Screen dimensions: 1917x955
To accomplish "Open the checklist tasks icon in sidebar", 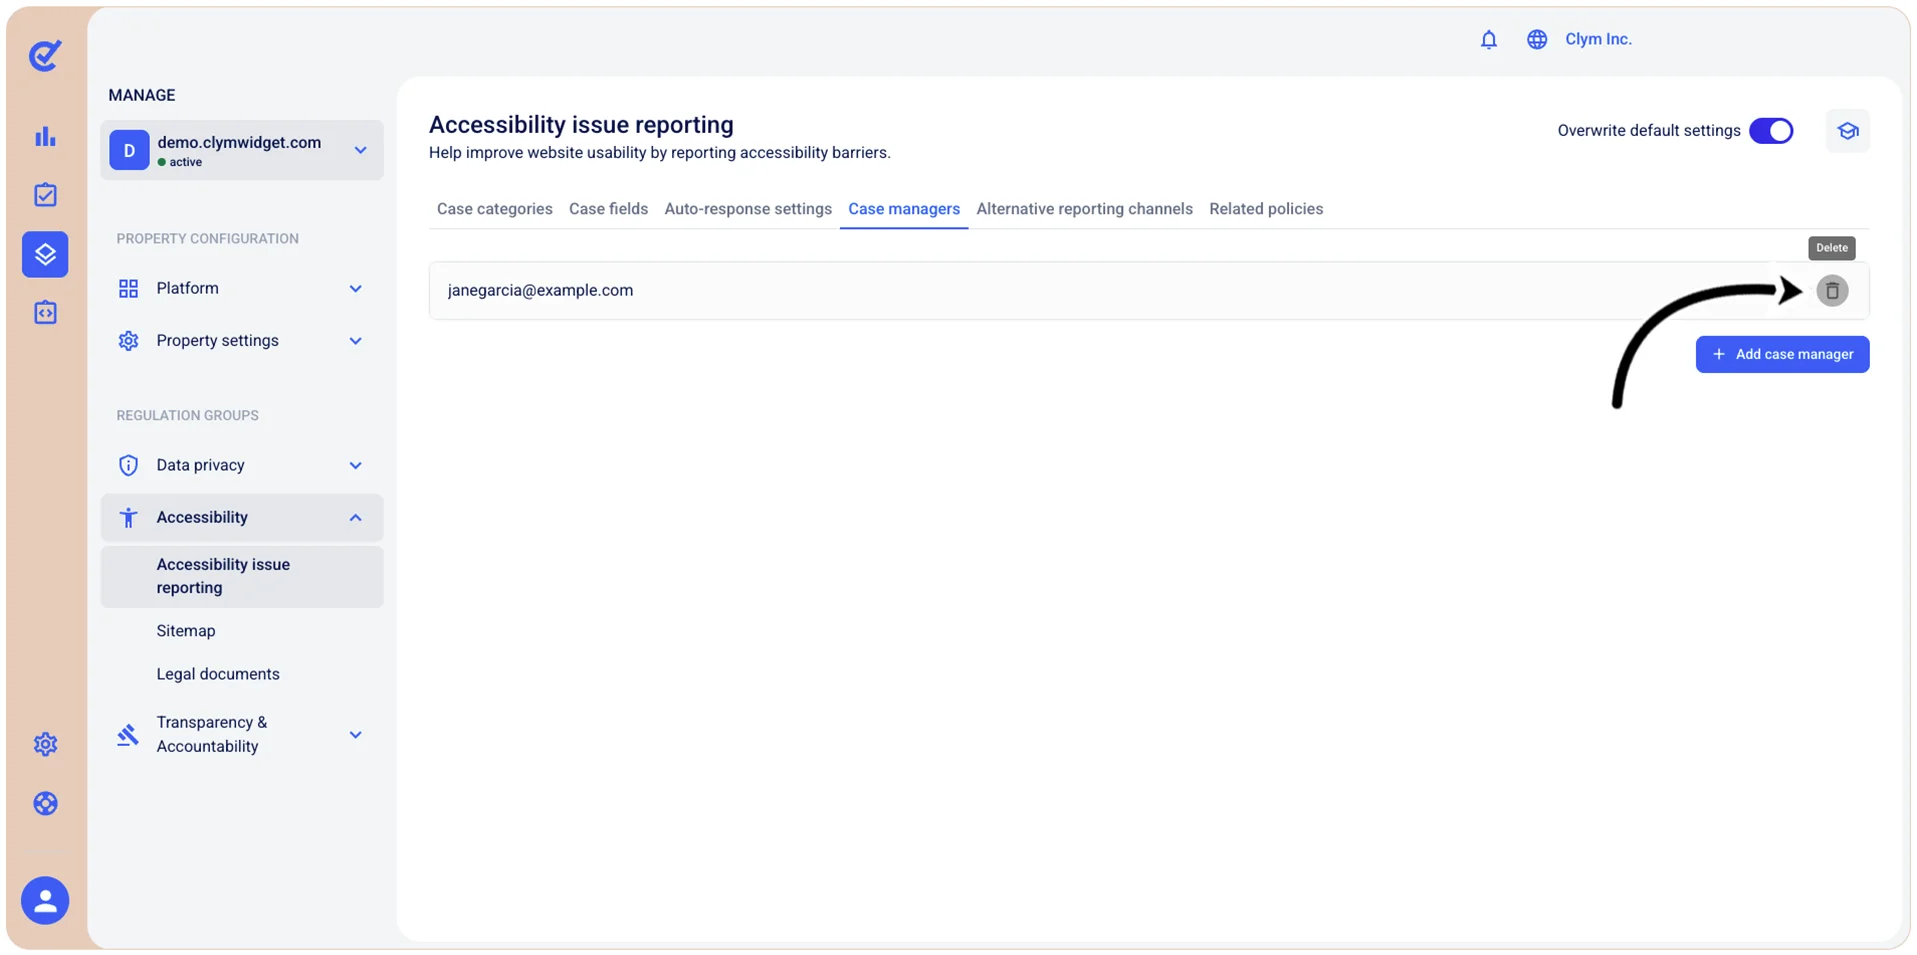I will 45,195.
